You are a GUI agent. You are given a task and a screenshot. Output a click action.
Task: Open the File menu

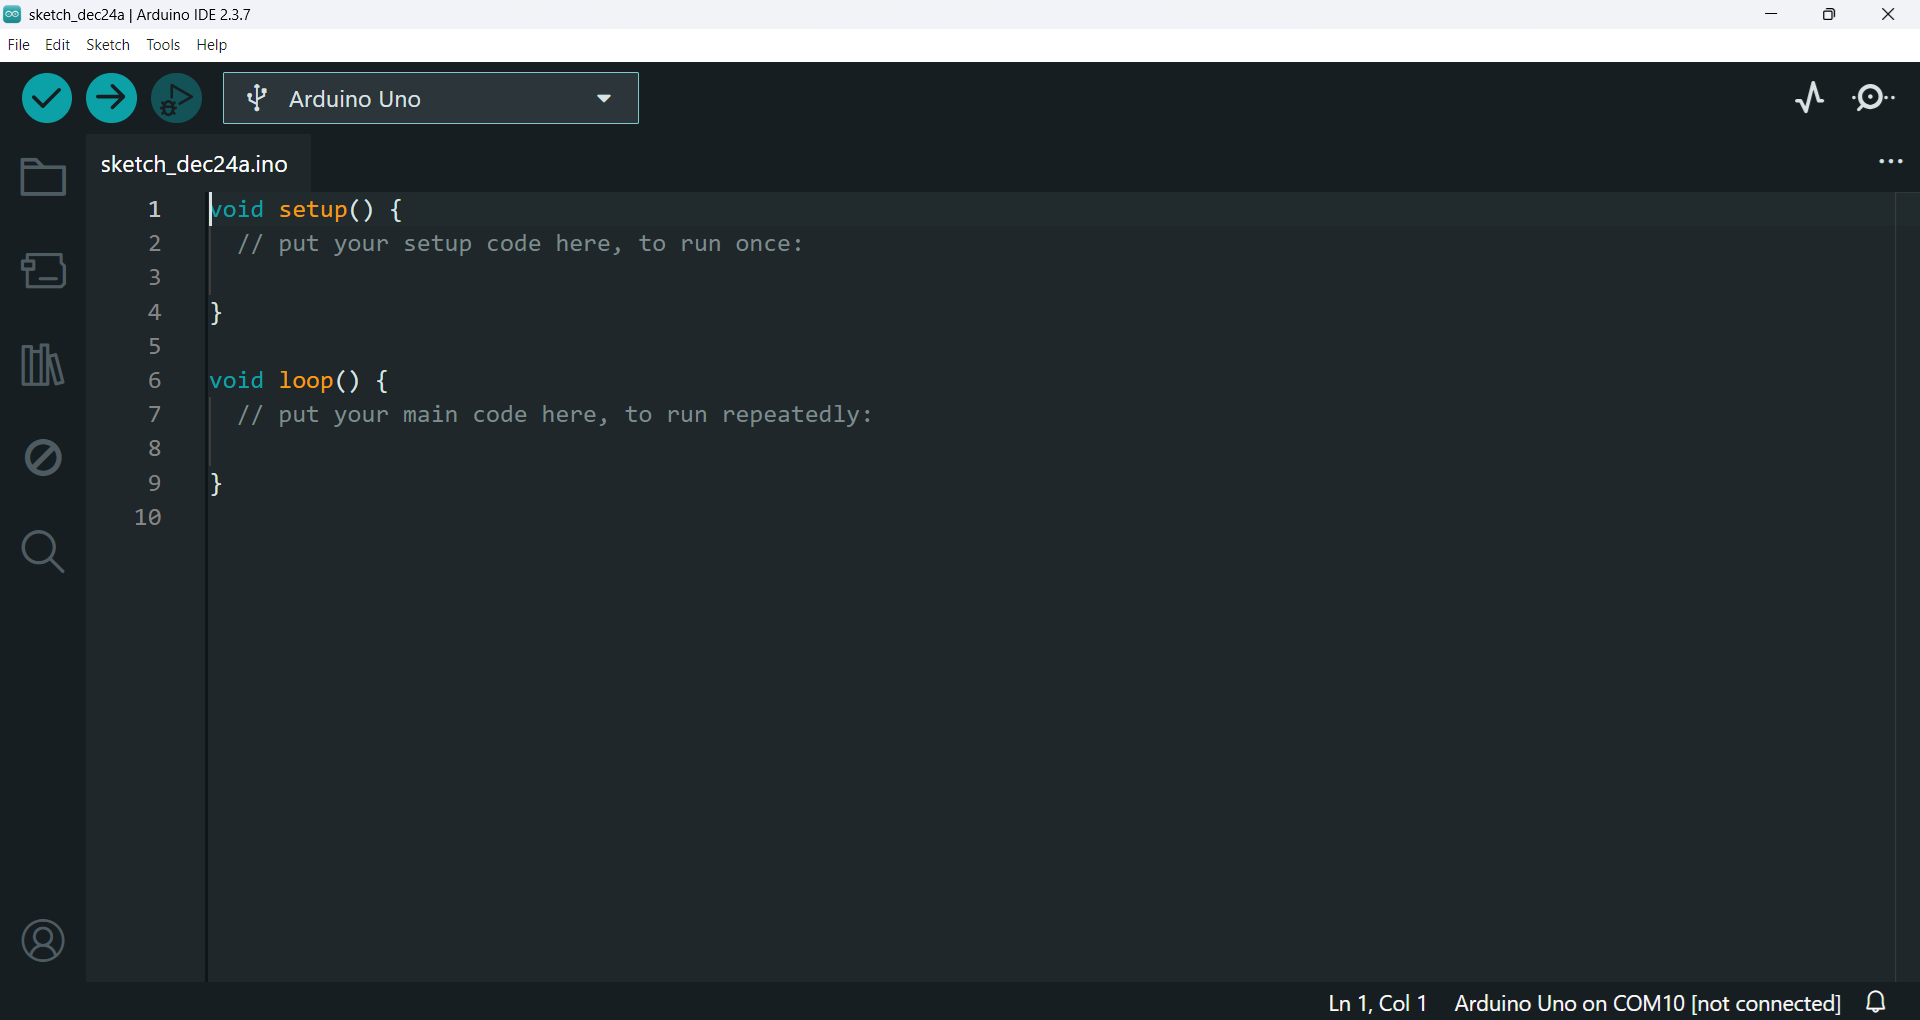[x=18, y=45]
